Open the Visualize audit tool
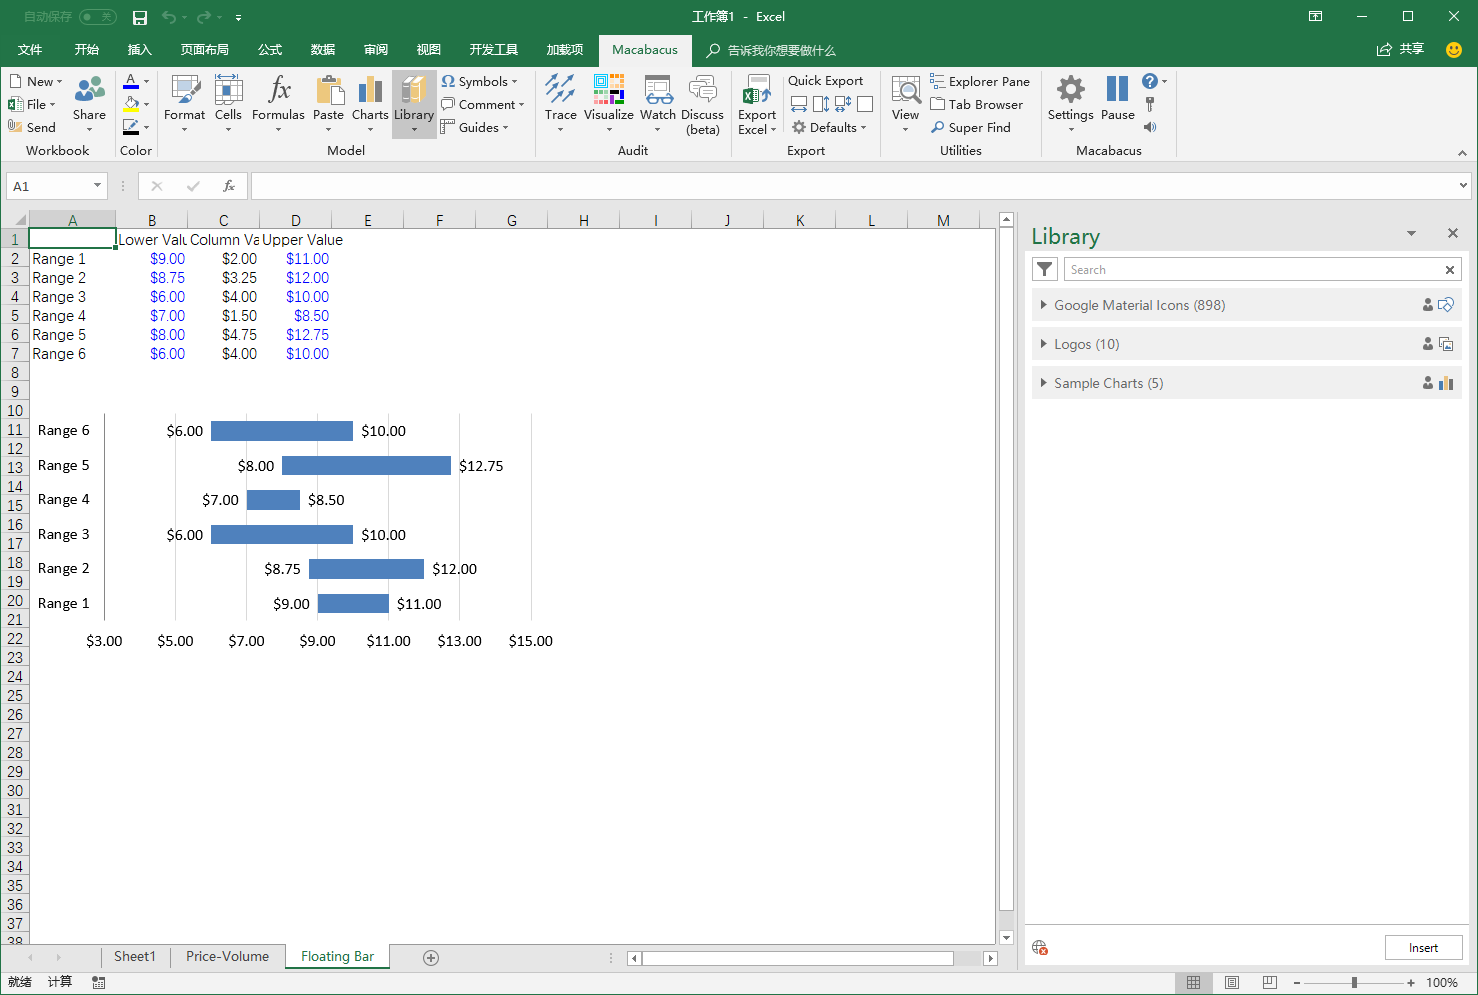This screenshot has width=1478, height=995. pos(608,92)
